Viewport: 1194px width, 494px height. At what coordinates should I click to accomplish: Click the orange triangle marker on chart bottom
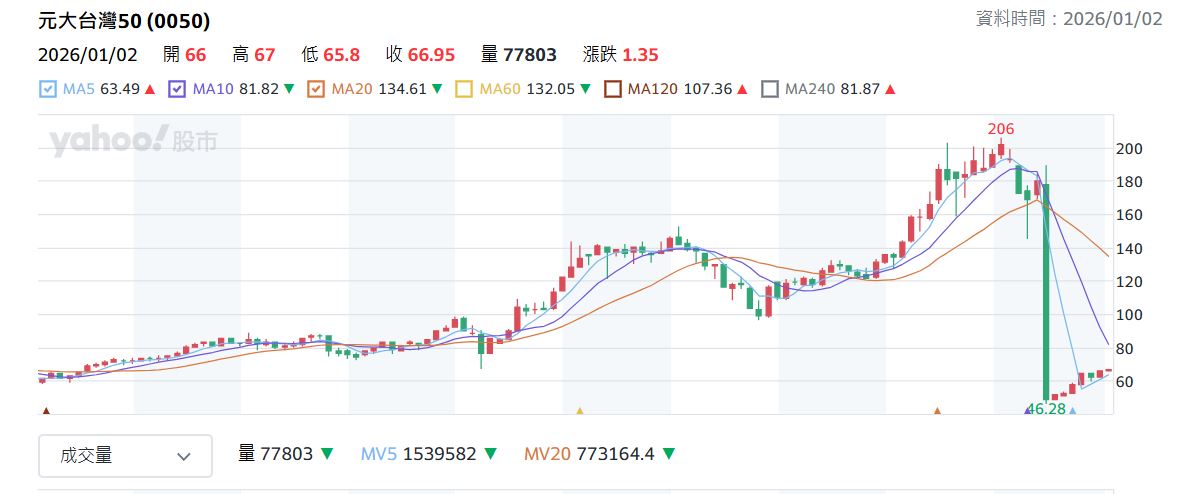pyautogui.click(x=937, y=411)
